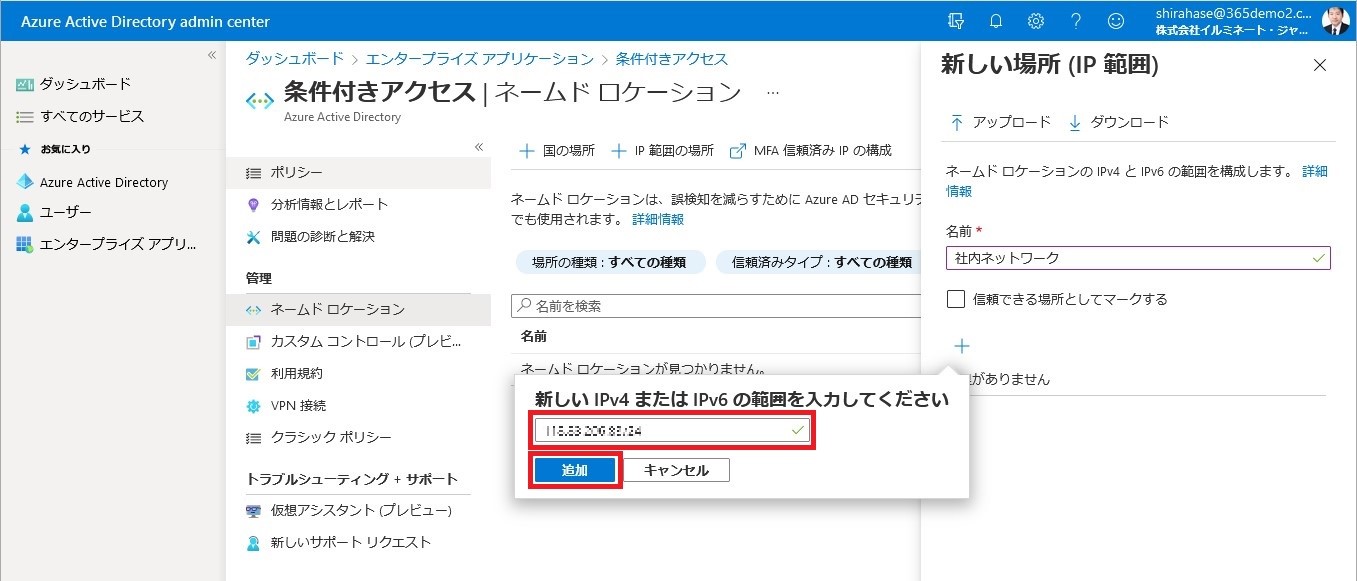This screenshot has height=581, width=1357.
Task: Go to 条件付きアクセス breadcrumb
Action: pyautogui.click(x=672, y=59)
